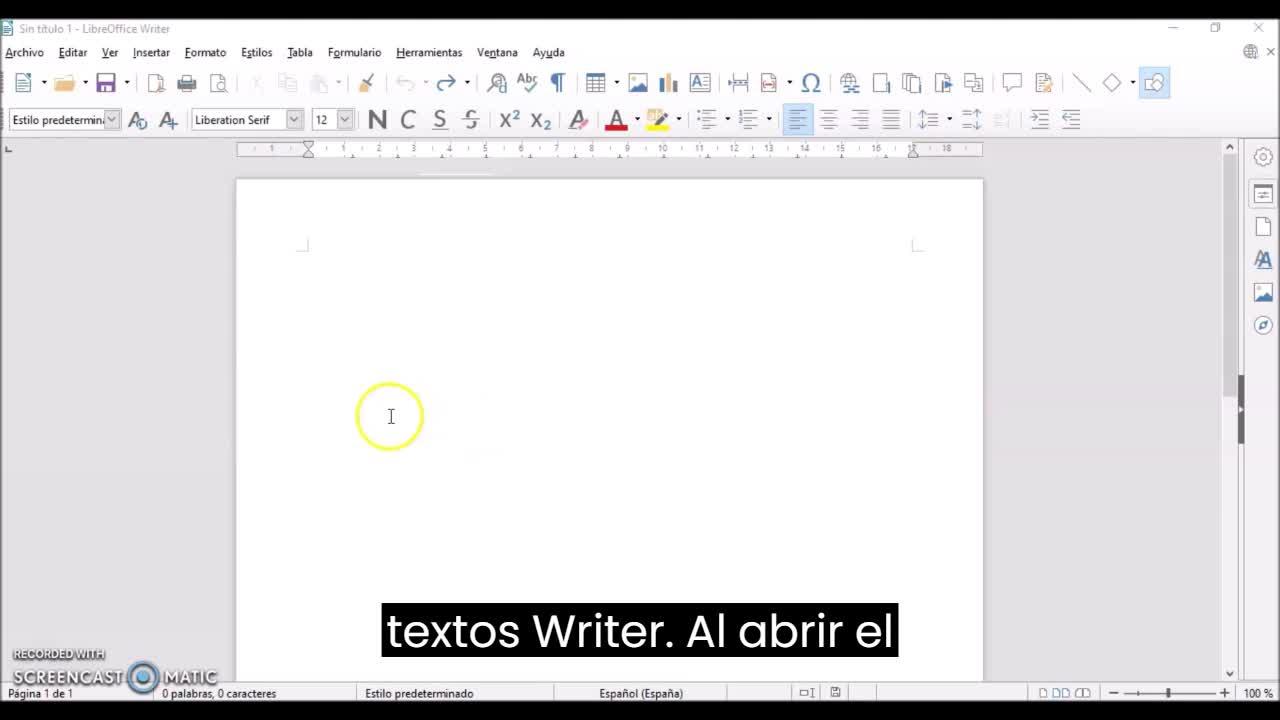Expand the paragraph style dropdown
Screen dimensions: 1280x720
pos(112,120)
